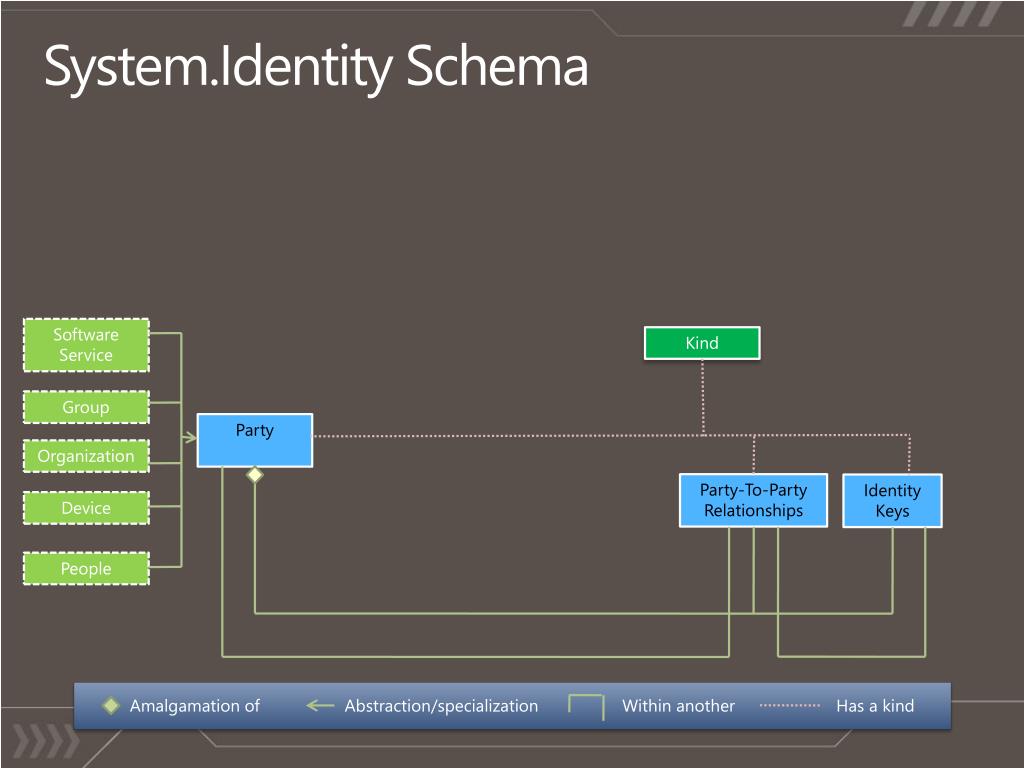The height and width of the screenshot is (768, 1024).
Task: Select the People box
Action: pyautogui.click(x=86, y=568)
